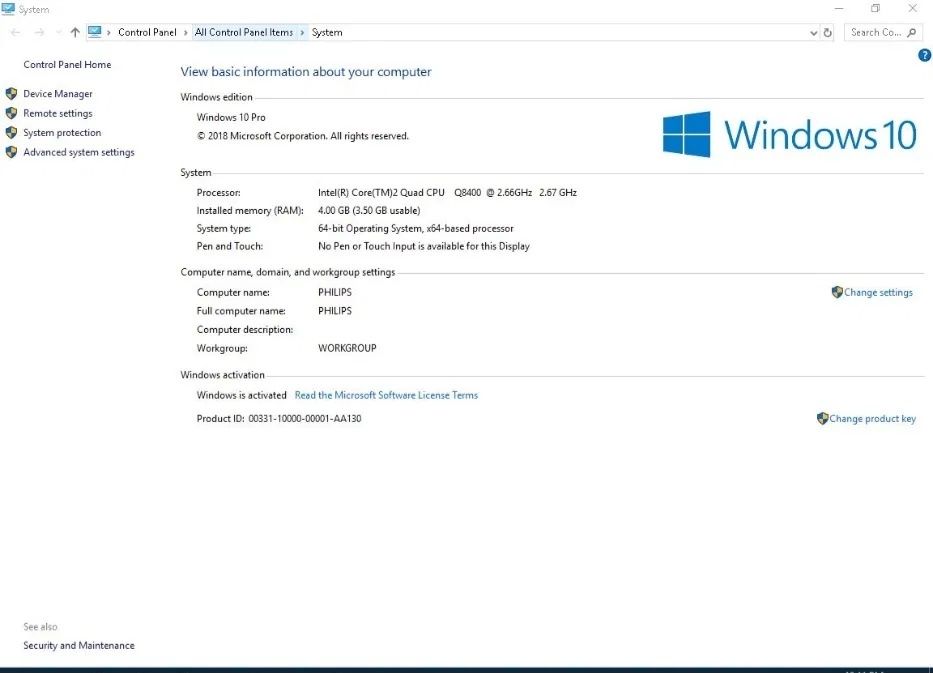This screenshot has height=673, width=933.
Task: Click the System window title icon
Action: (8, 9)
